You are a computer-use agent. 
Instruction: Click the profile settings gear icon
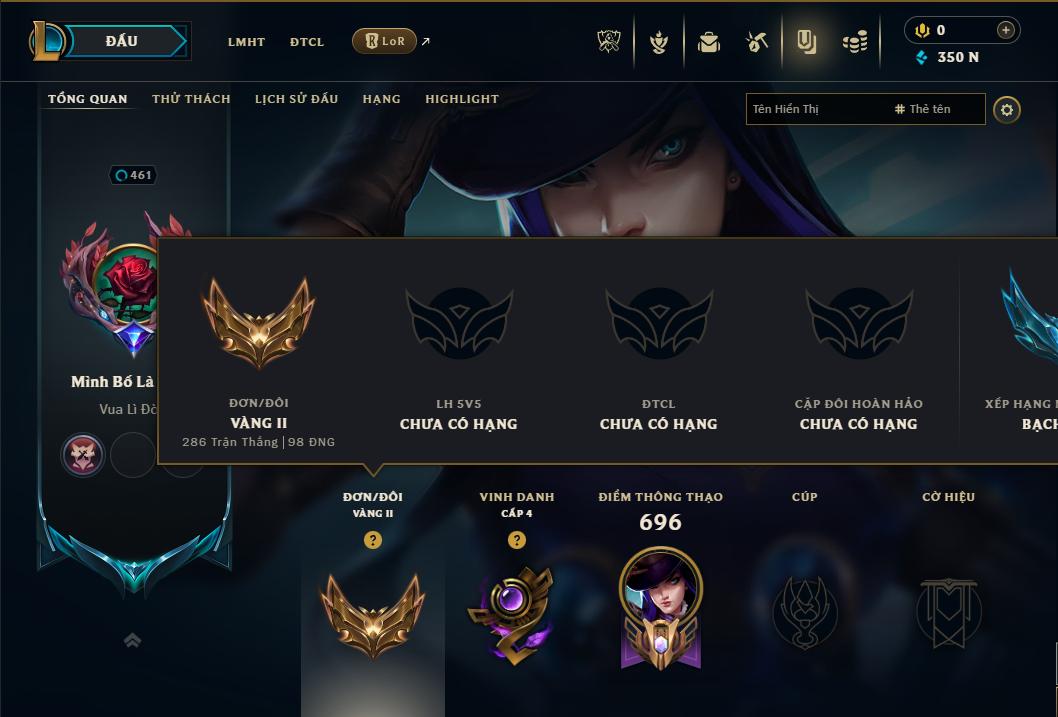[x=1007, y=110]
